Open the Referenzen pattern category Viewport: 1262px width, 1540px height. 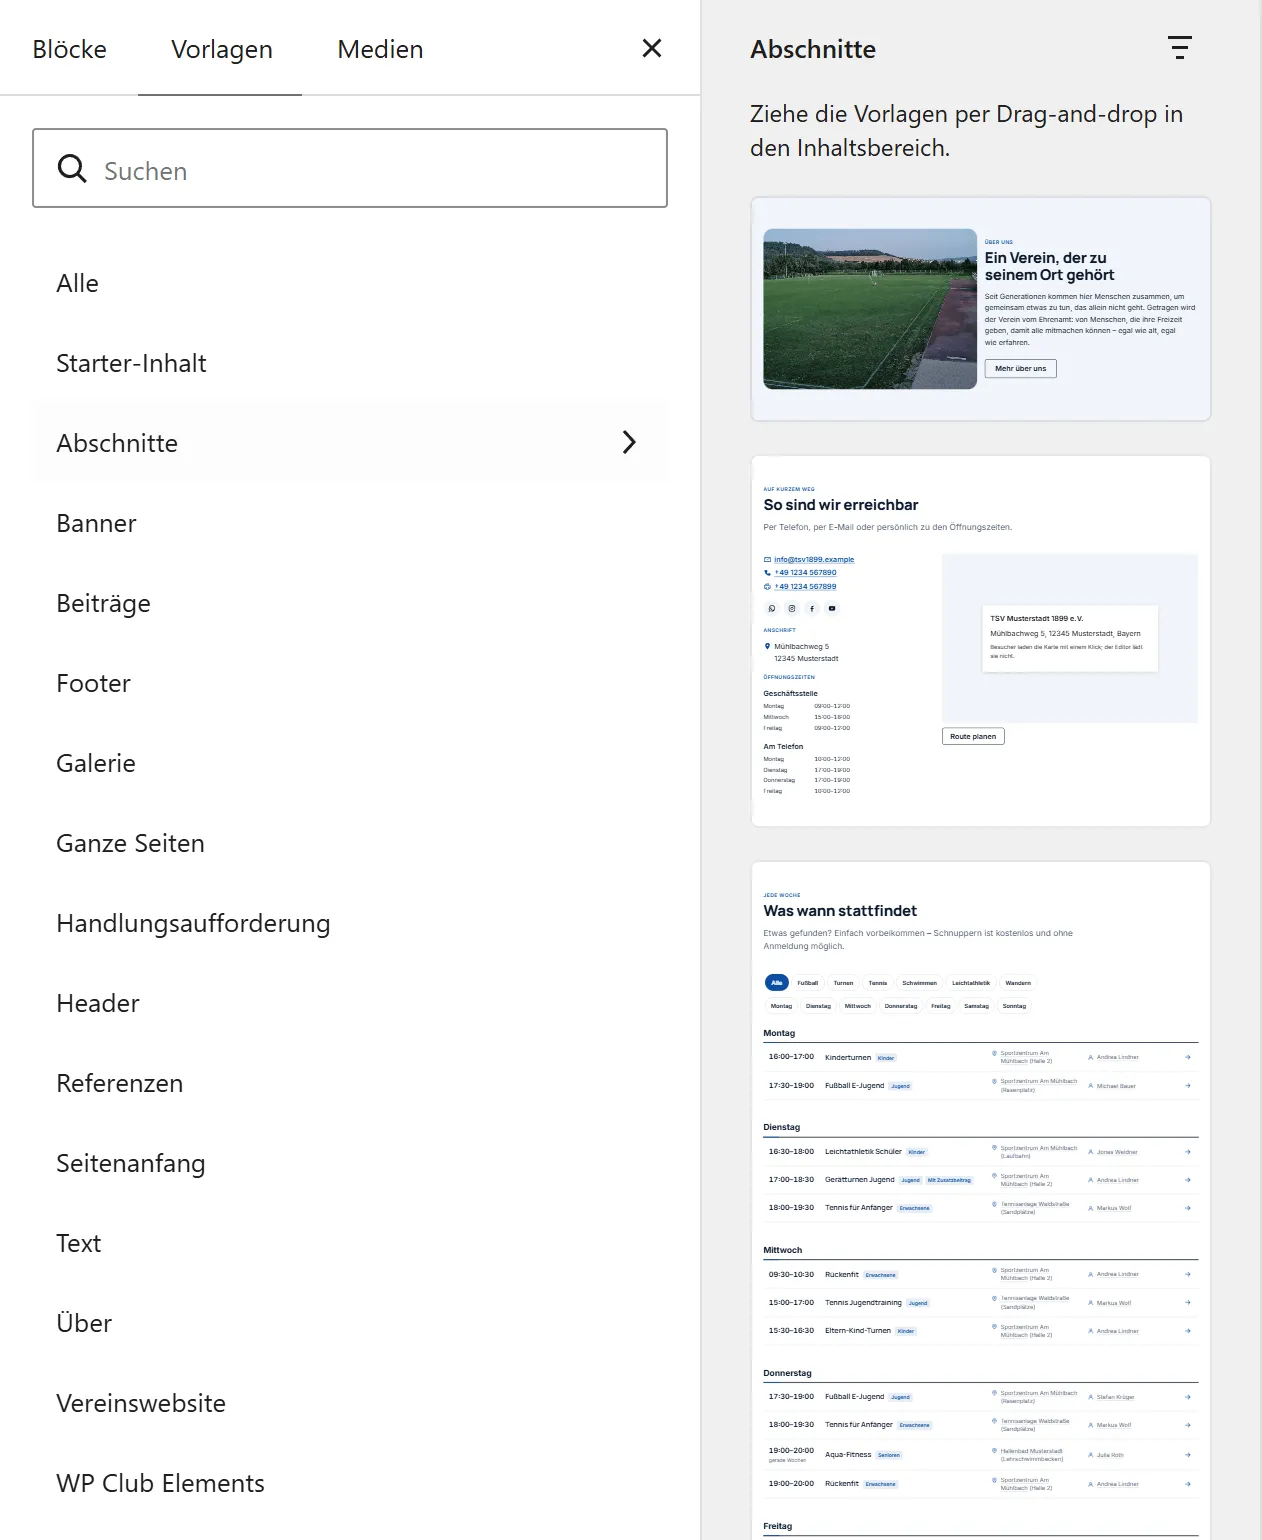[350, 1083]
